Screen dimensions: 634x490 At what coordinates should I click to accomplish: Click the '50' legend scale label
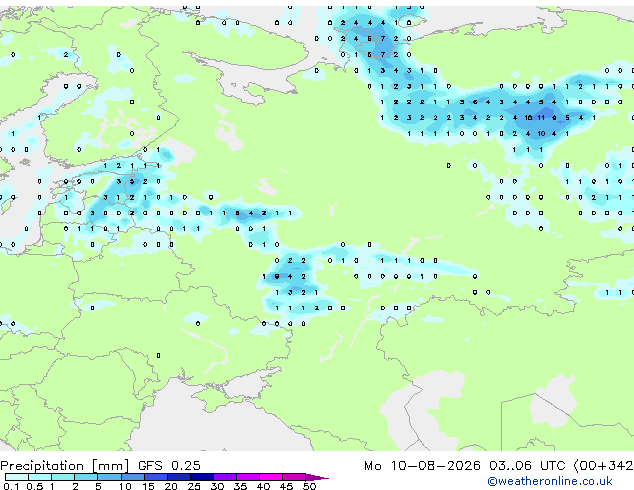point(309,486)
